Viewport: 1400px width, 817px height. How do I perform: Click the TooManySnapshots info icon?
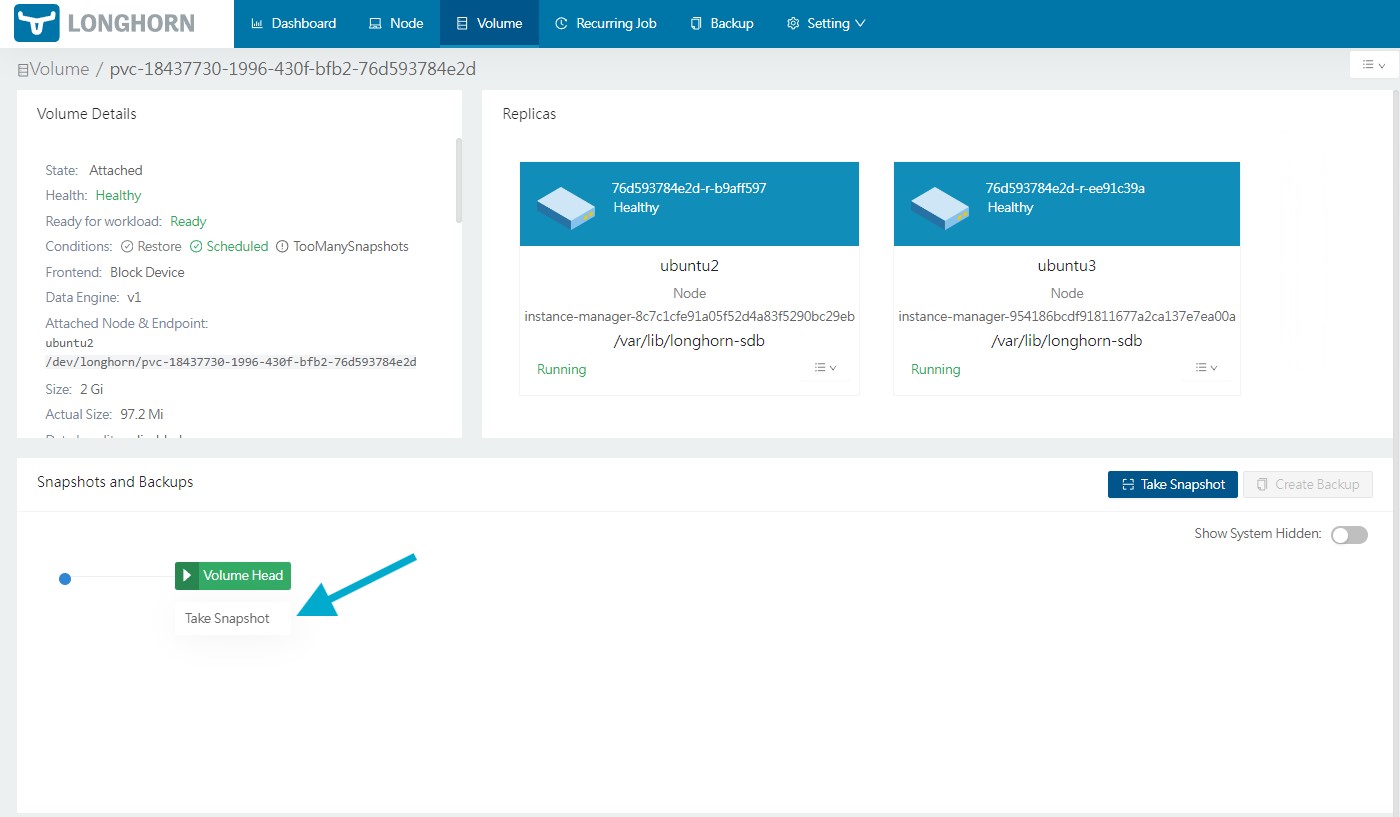(283, 246)
